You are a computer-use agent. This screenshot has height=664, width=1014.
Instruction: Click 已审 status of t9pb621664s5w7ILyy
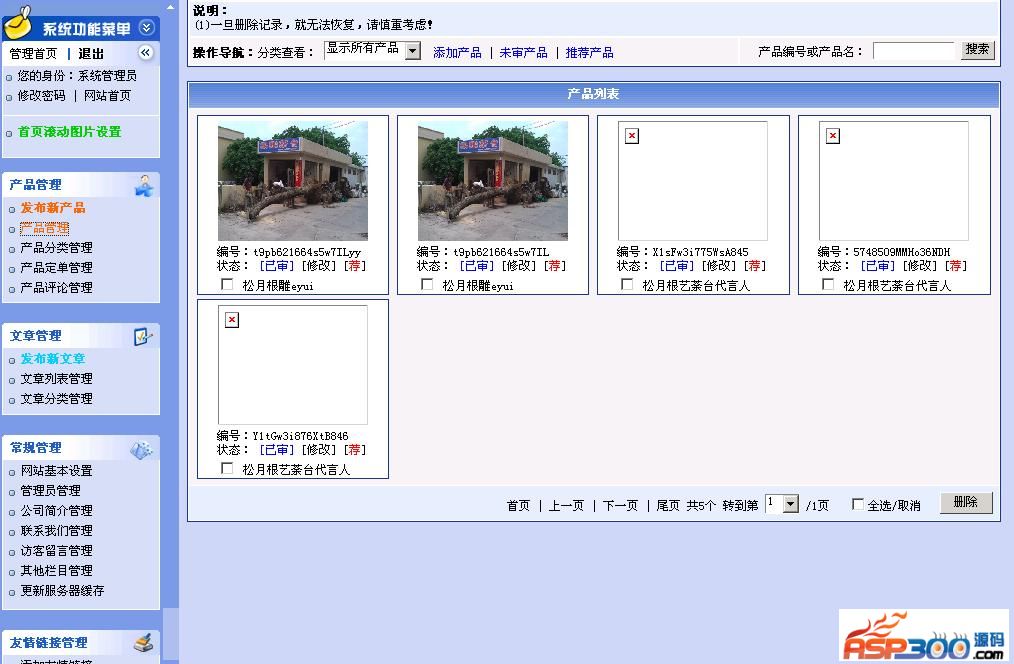pyautogui.click(x=277, y=266)
